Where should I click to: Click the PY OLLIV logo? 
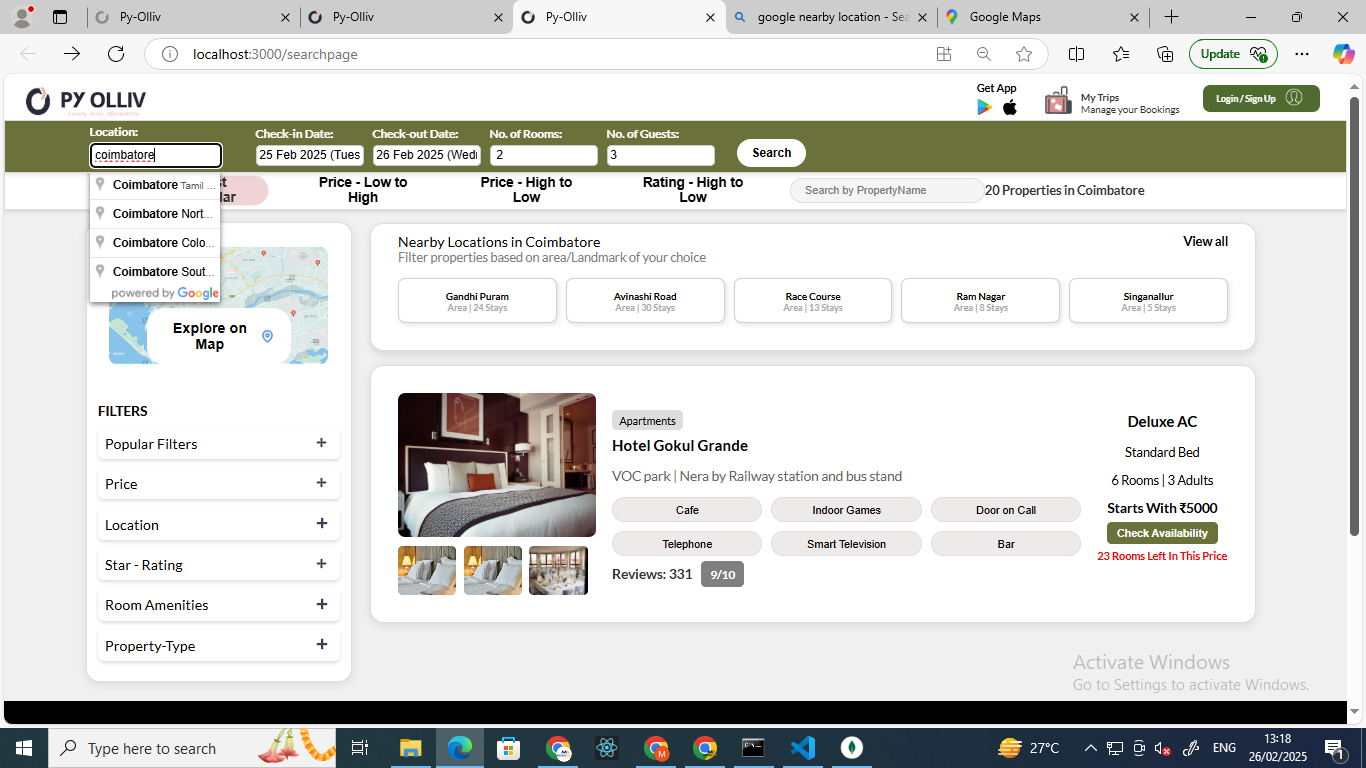pyautogui.click(x=87, y=101)
